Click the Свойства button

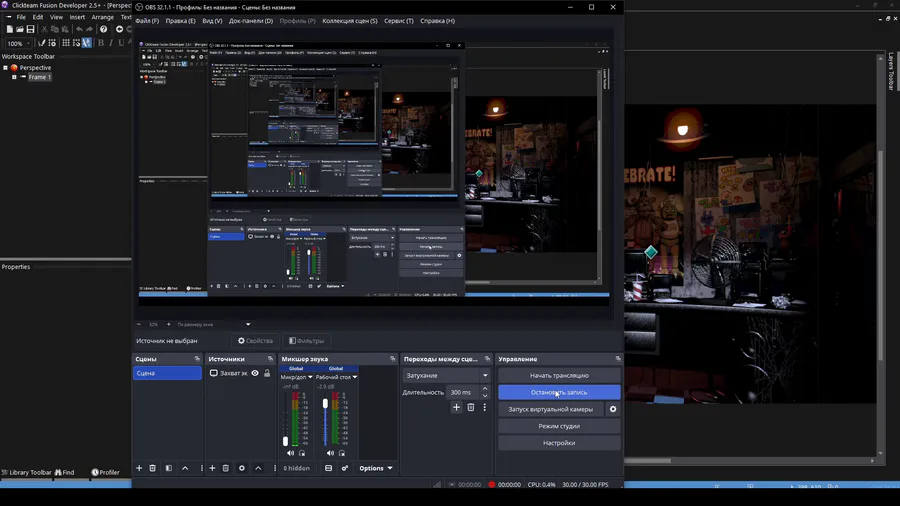[255, 341]
